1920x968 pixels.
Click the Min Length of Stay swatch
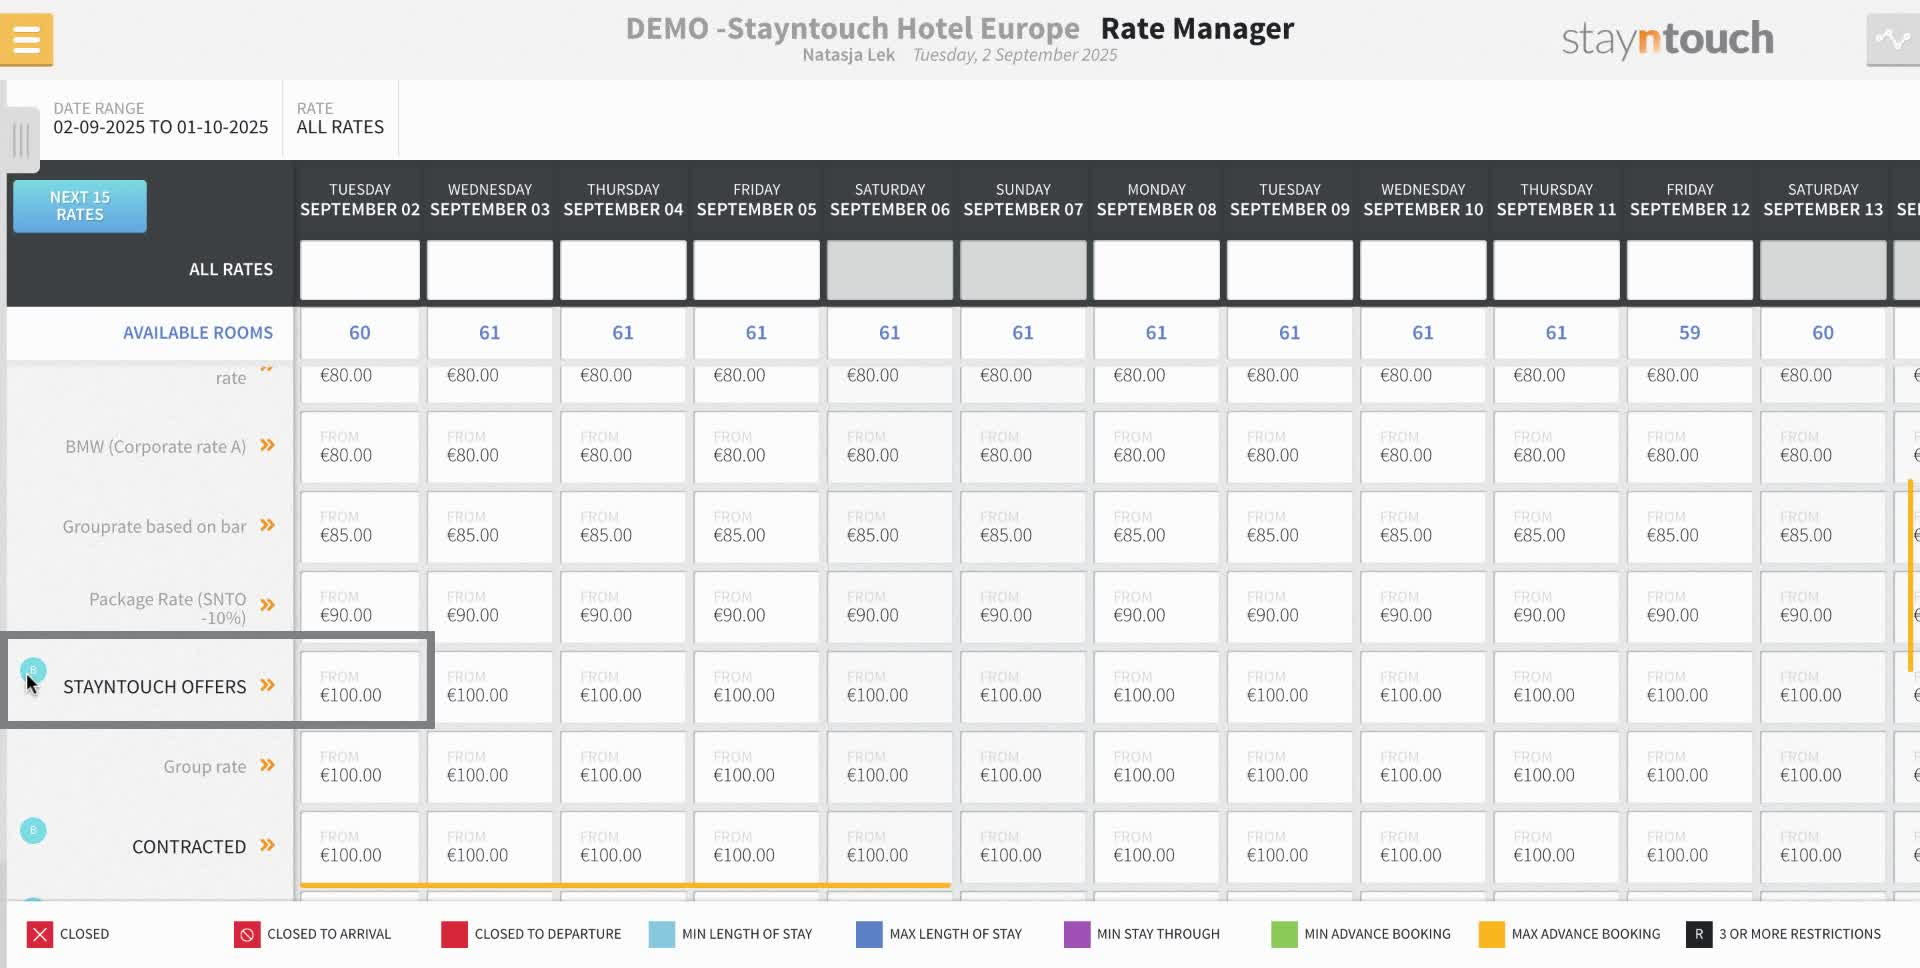(x=662, y=934)
